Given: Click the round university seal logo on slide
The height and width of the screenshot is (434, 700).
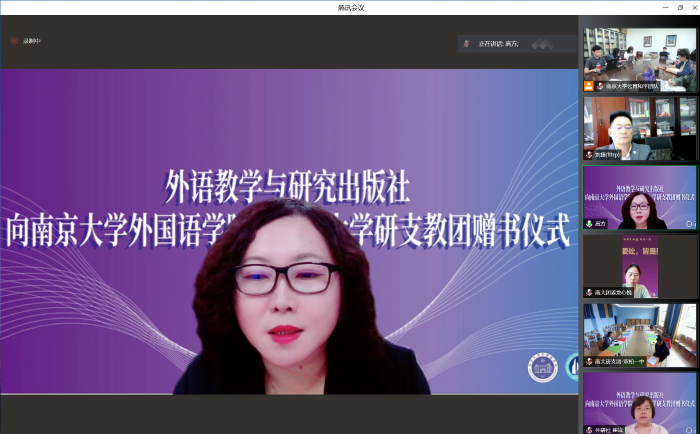Looking at the screenshot, I should [x=543, y=367].
